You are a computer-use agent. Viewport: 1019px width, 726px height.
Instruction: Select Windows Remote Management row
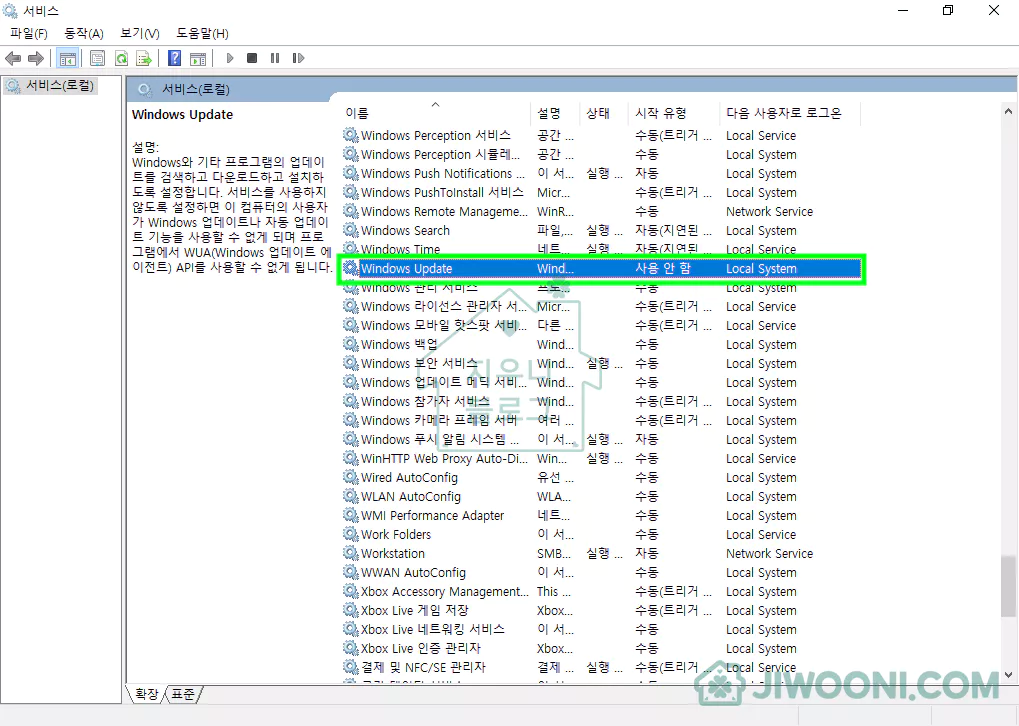pyautogui.click(x=601, y=211)
